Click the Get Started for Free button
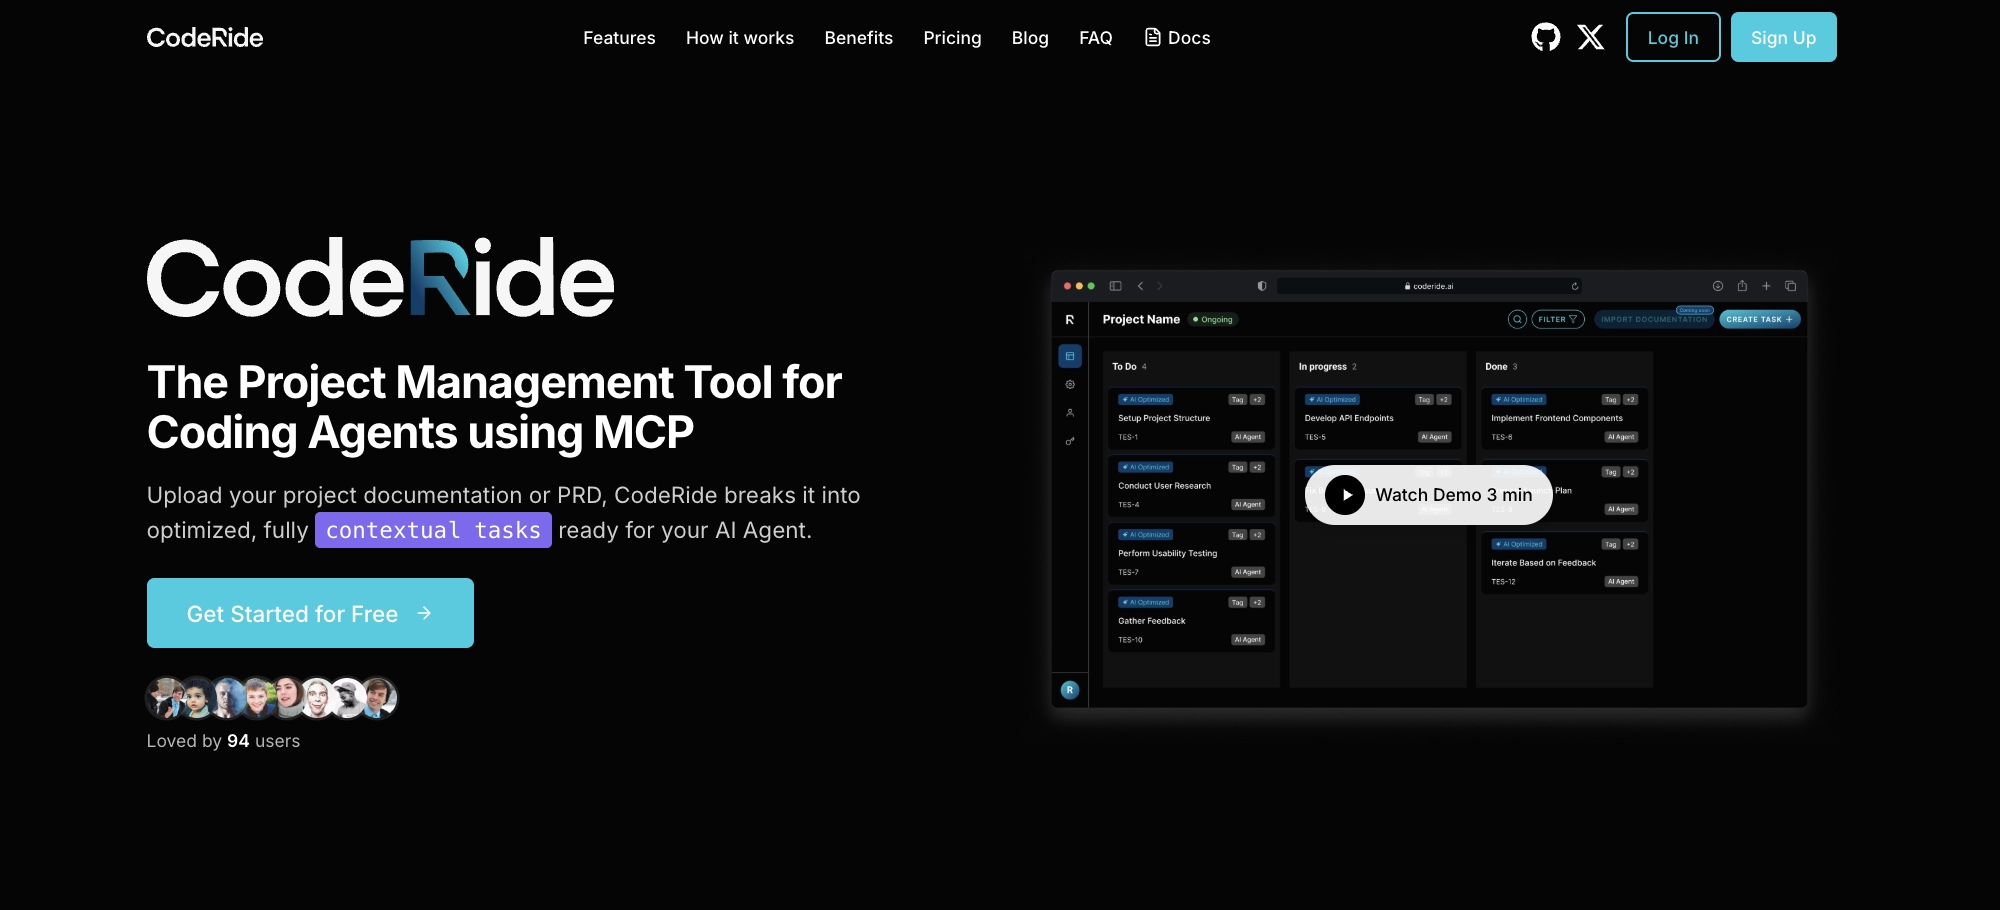Screen dimensions: 2000x910 pos(310,613)
